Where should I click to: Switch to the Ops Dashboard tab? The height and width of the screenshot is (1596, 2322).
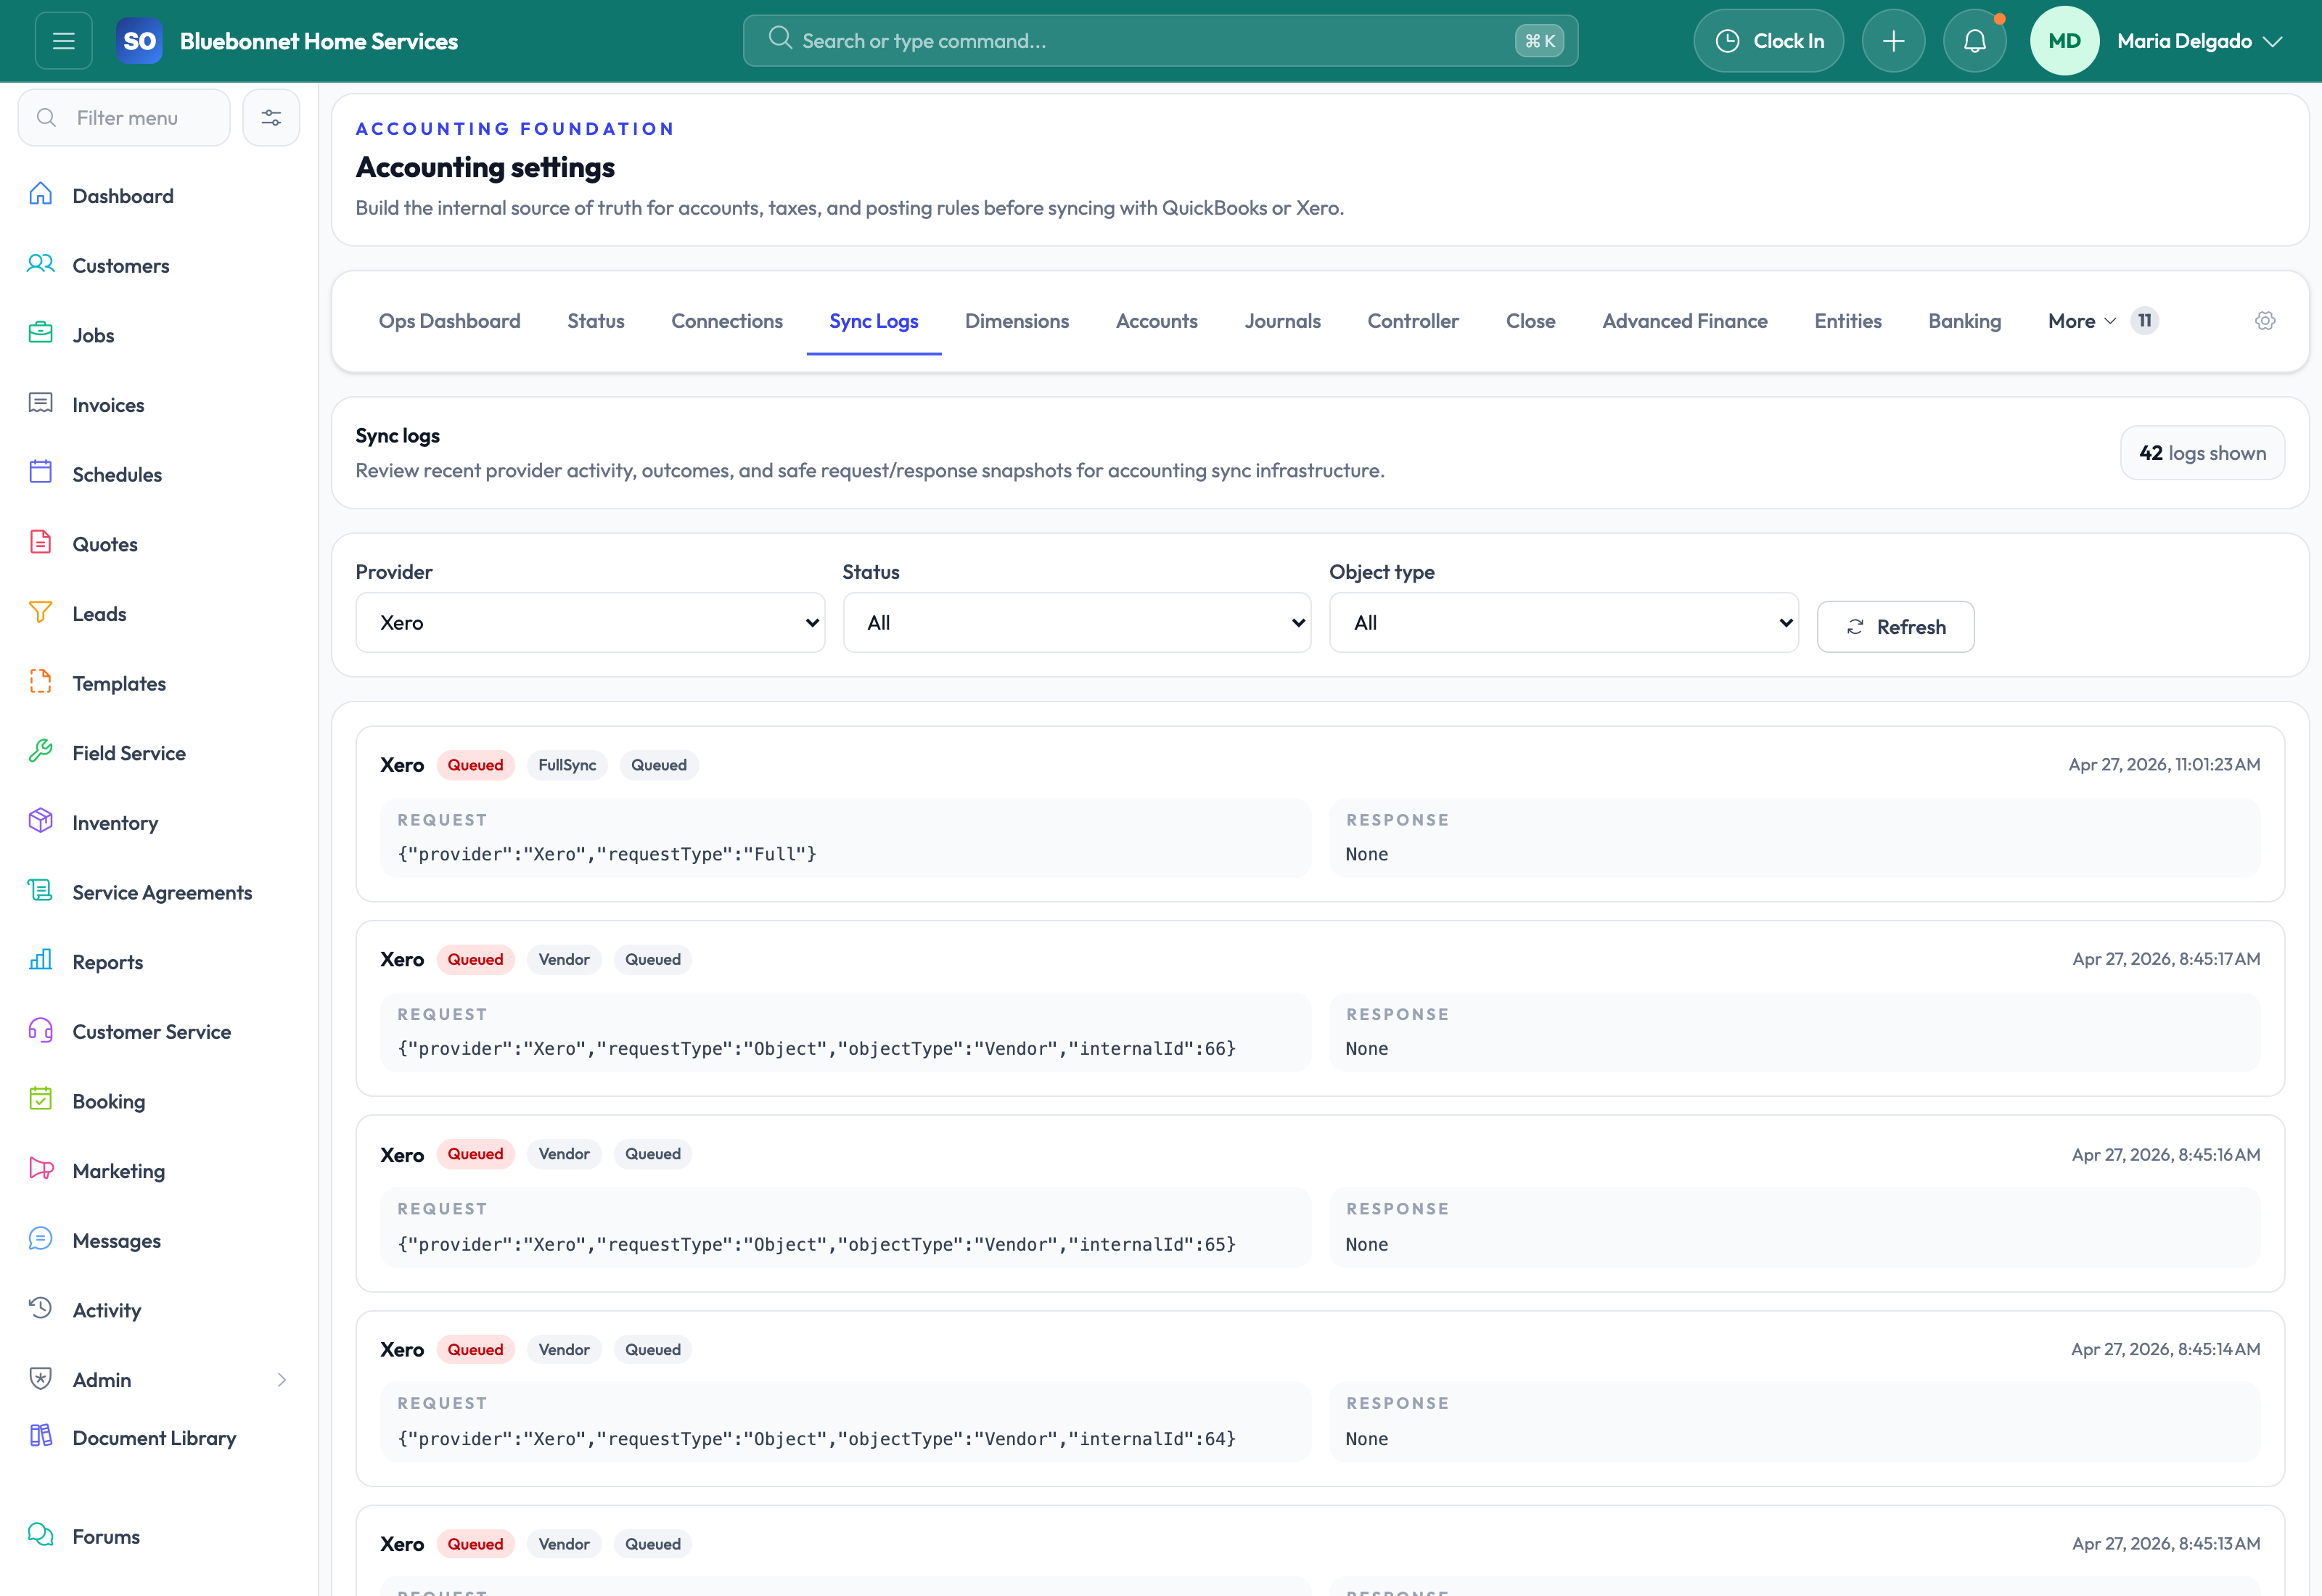[x=449, y=321]
